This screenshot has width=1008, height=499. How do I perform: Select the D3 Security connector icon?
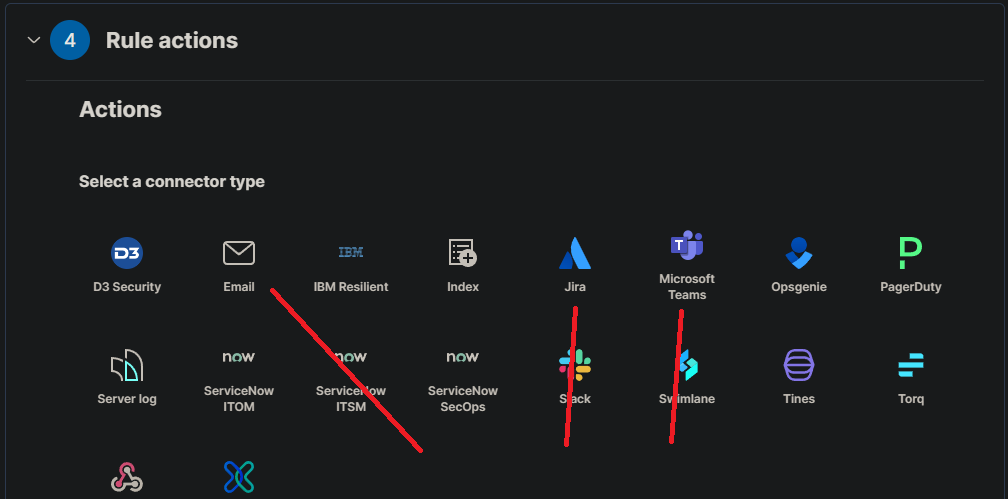[x=127, y=253]
